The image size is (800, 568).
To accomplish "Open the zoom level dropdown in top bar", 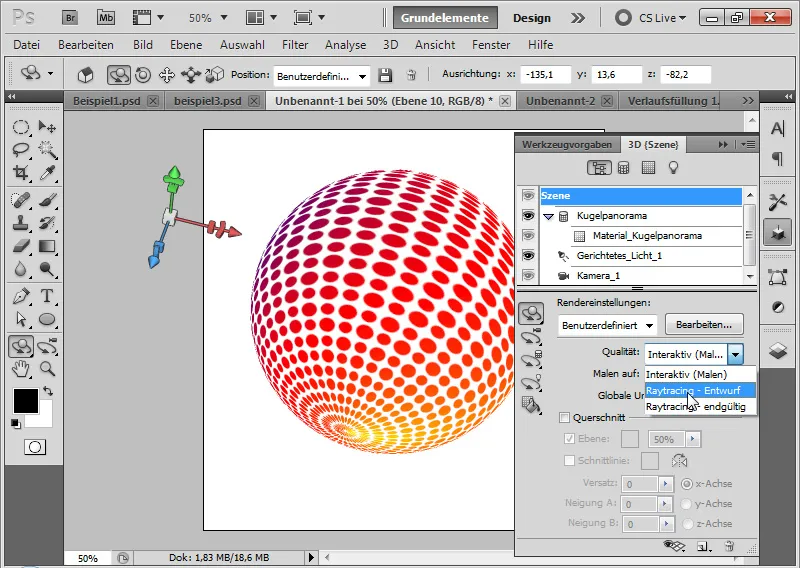I will 223,18.
